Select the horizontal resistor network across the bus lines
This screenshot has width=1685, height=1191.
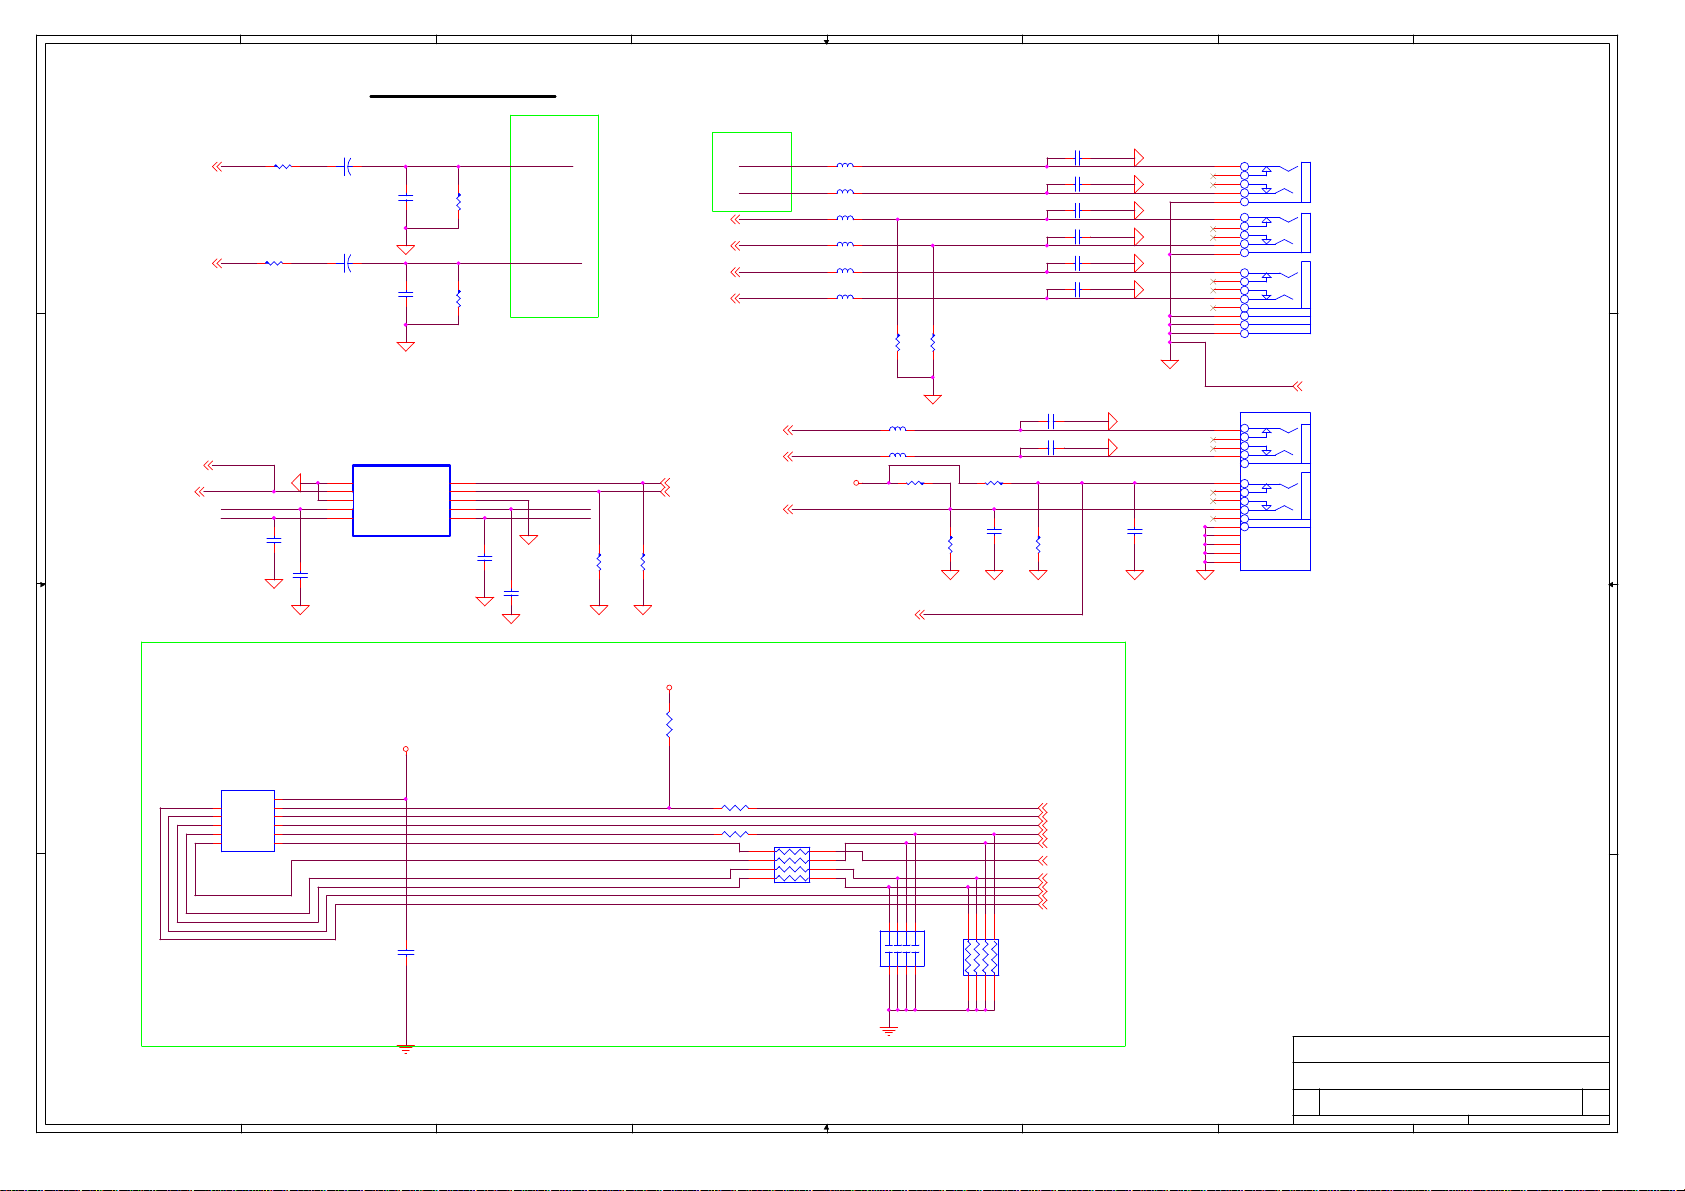point(792,865)
